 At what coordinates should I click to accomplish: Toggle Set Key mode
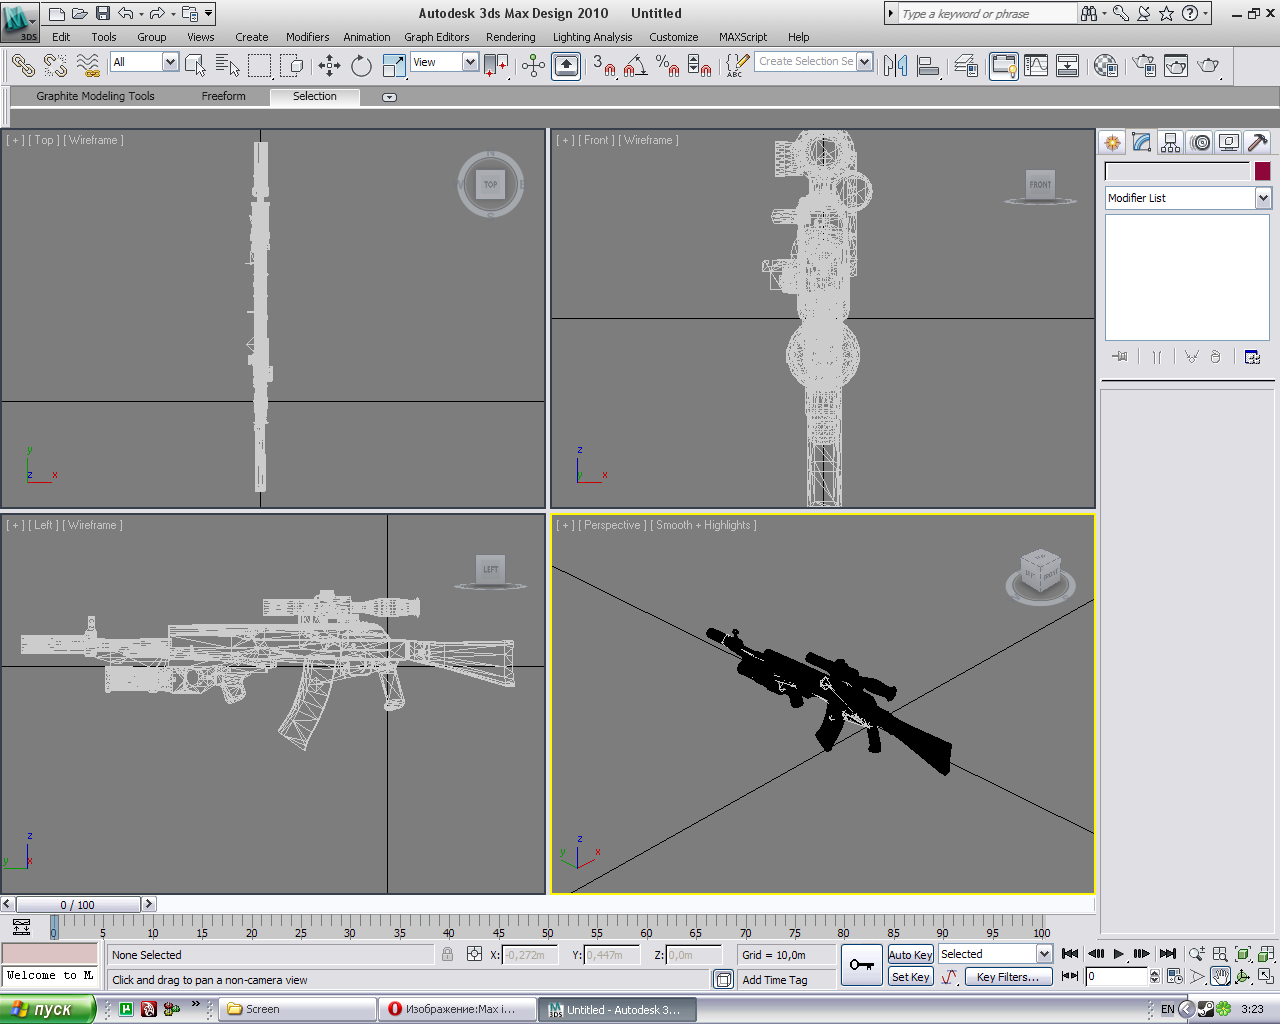click(910, 977)
